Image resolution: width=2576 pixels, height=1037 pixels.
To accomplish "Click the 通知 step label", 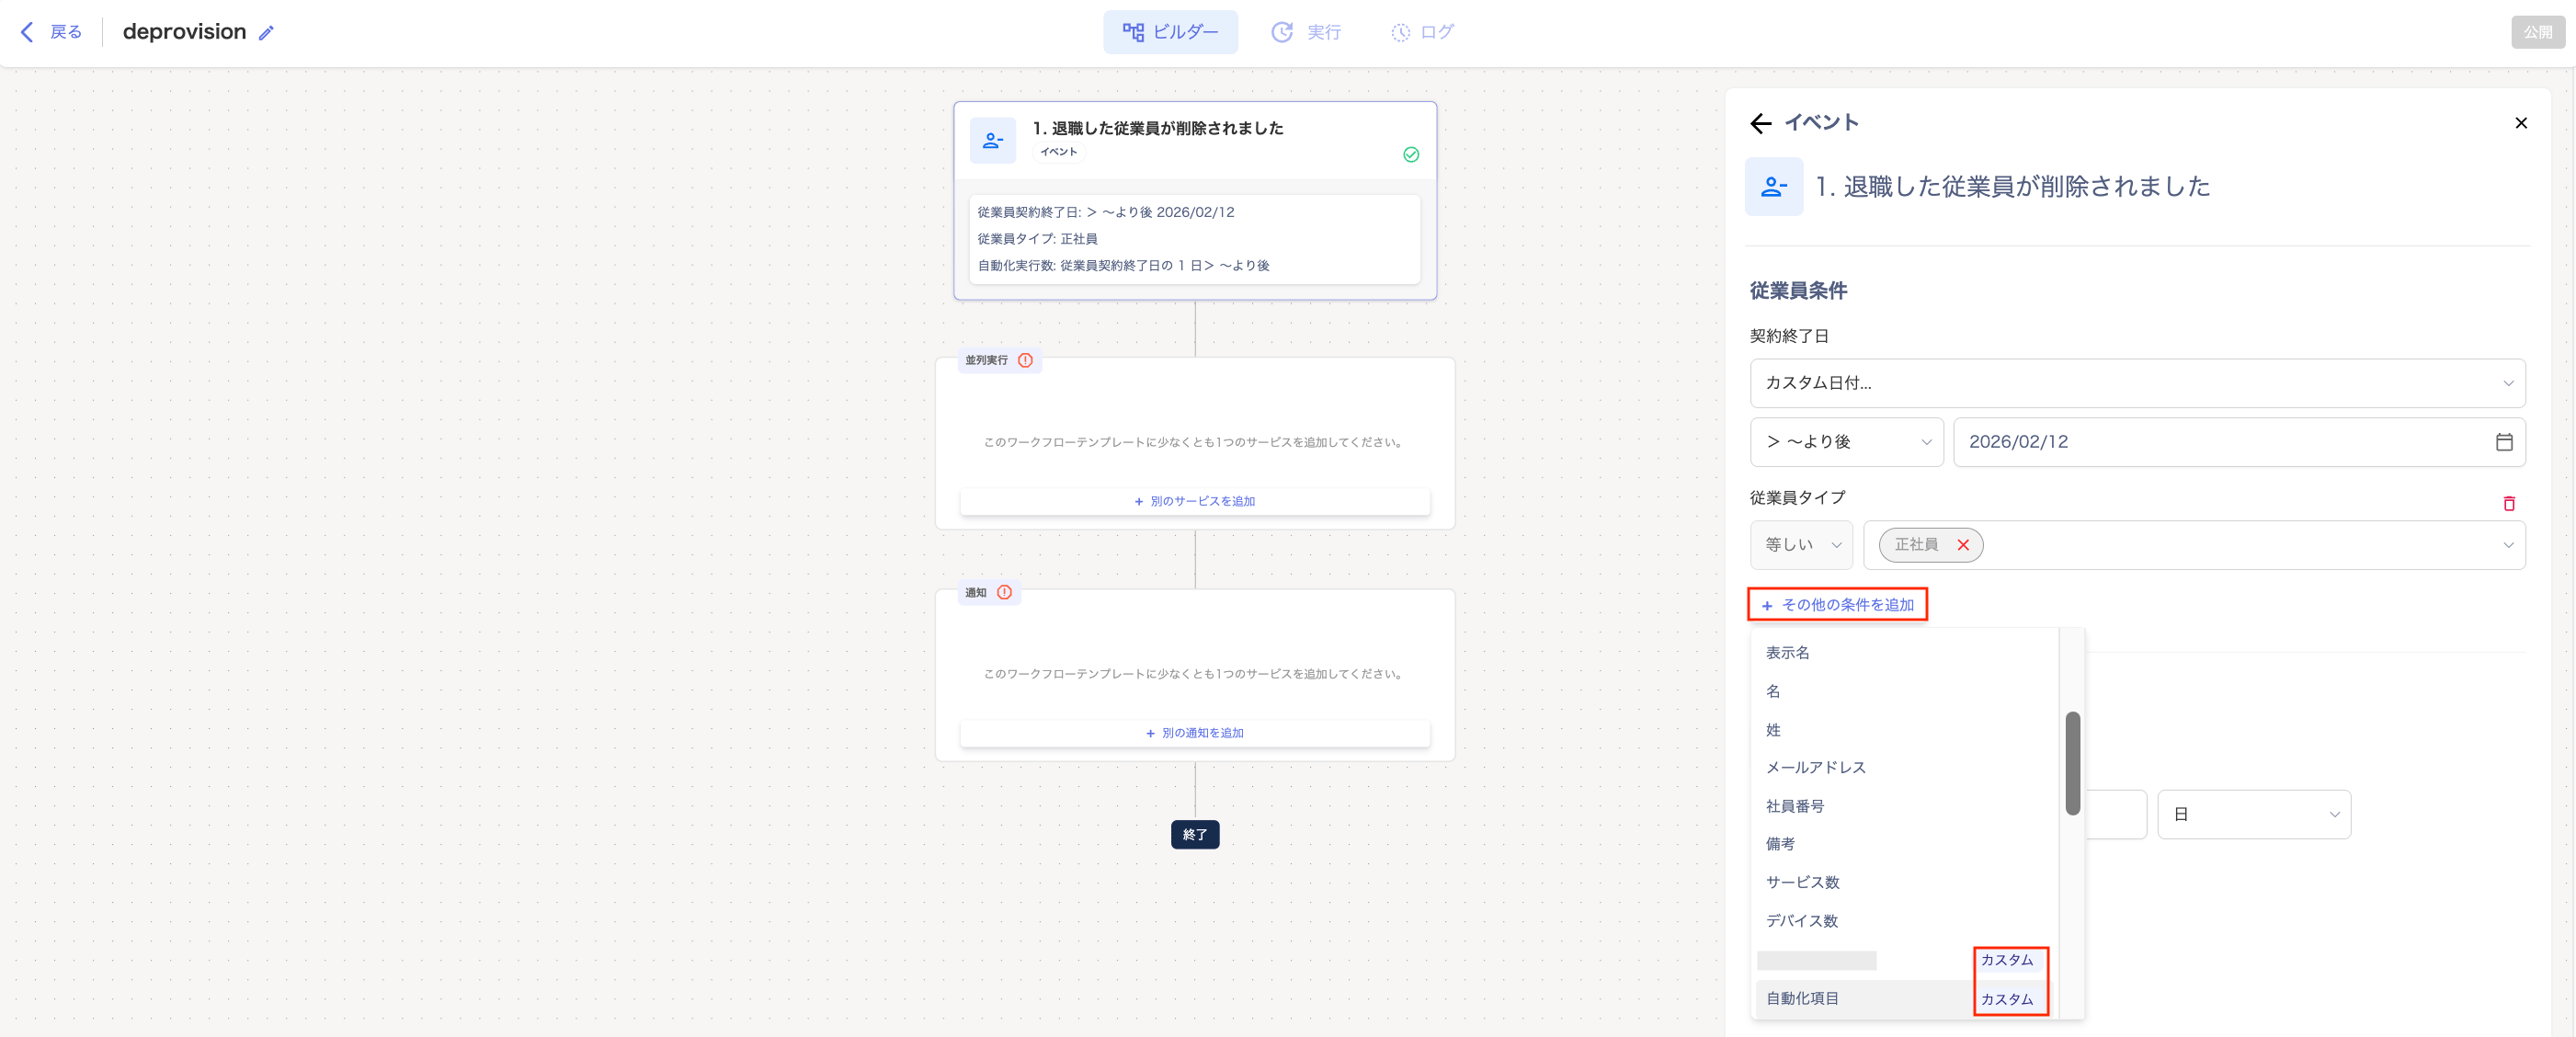I will click(975, 593).
